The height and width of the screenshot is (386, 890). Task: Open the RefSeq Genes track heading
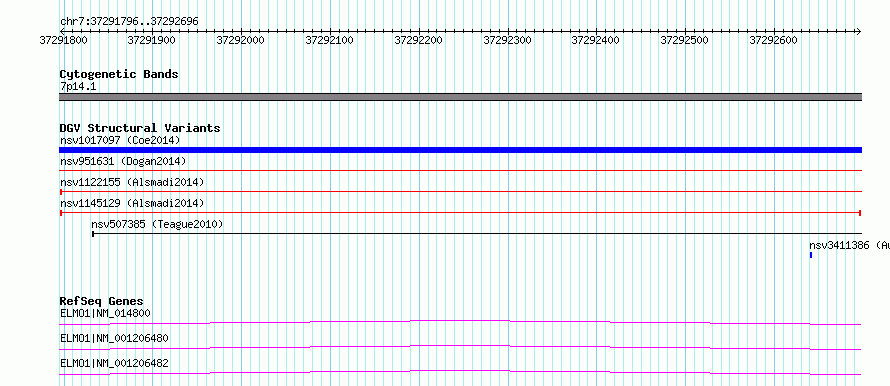tap(102, 301)
